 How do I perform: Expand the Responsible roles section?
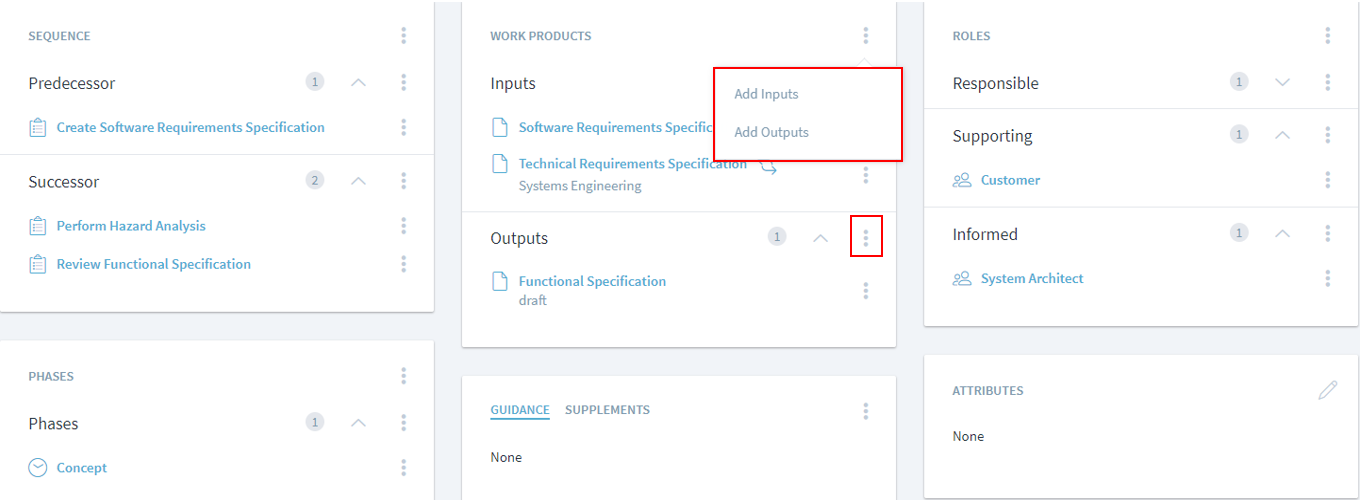click(1282, 82)
